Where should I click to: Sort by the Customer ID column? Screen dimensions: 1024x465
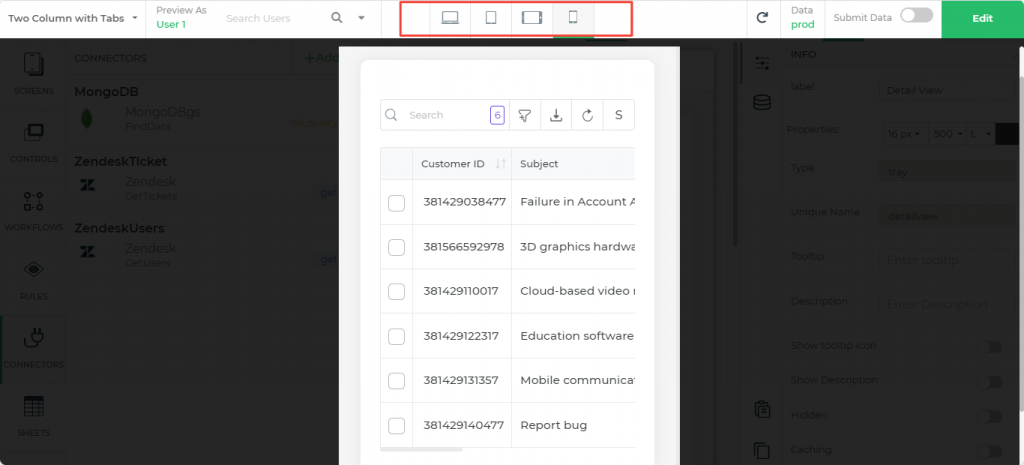click(501, 164)
